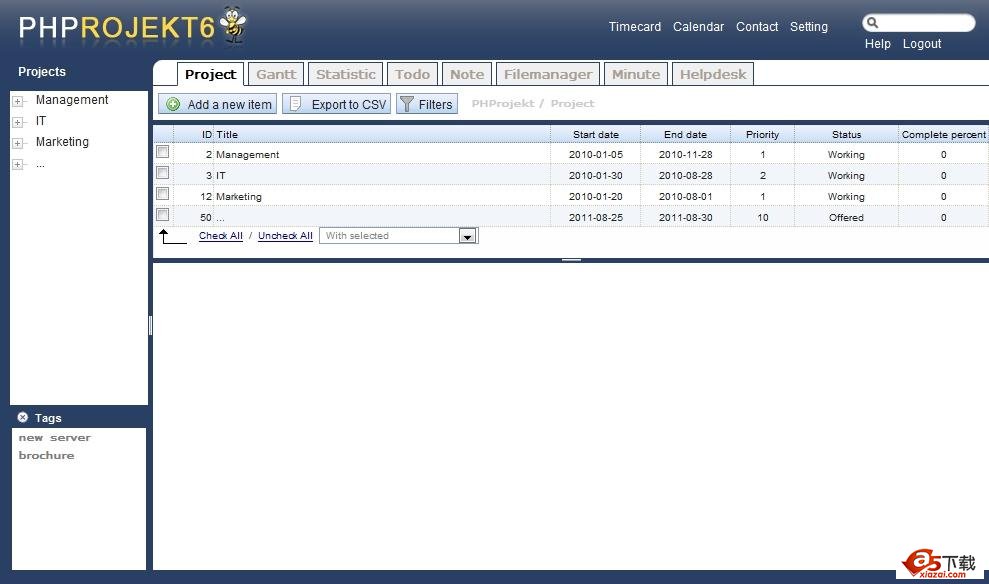Click the 'brochure' tag
Screen dimensions: 989x584
click(x=46, y=455)
